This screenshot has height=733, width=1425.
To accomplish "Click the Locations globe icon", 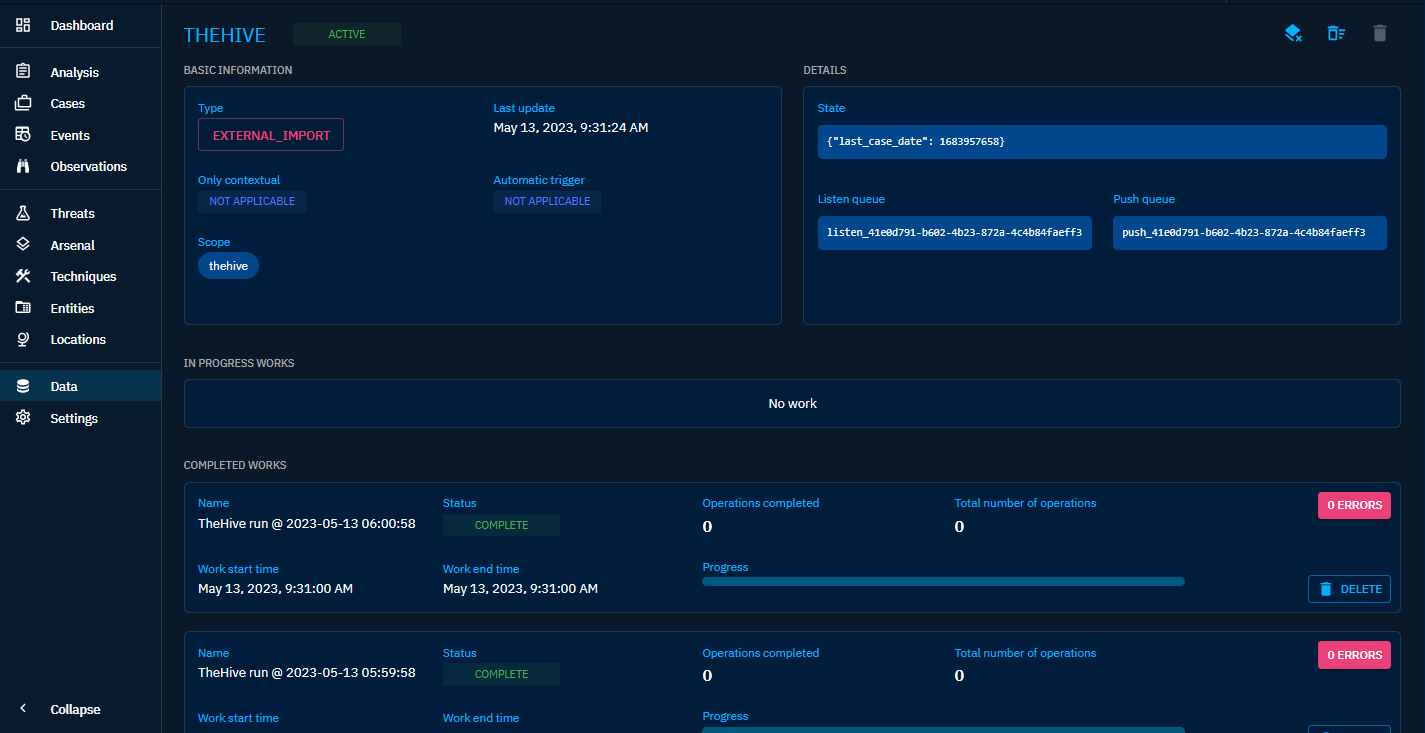I will [x=23, y=339].
